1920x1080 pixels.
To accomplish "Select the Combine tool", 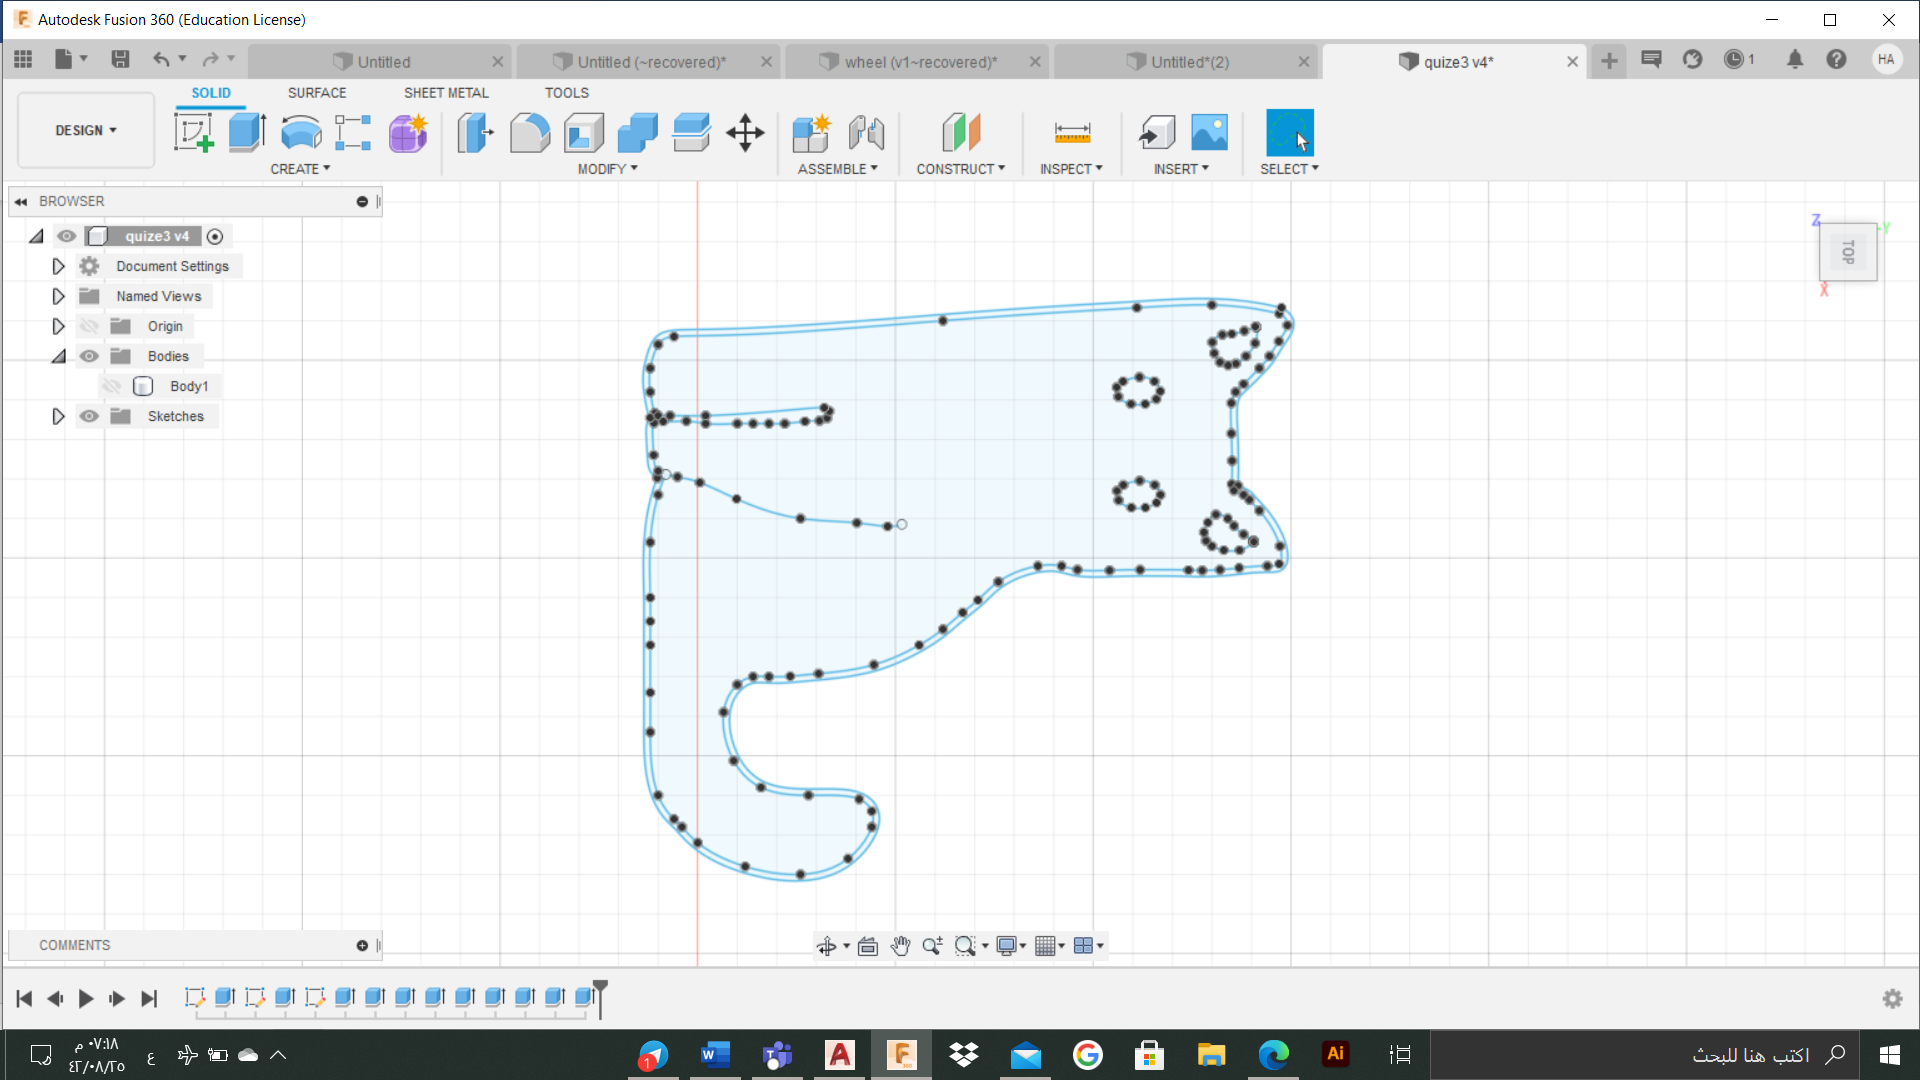I will pyautogui.click(x=637, y=132).
